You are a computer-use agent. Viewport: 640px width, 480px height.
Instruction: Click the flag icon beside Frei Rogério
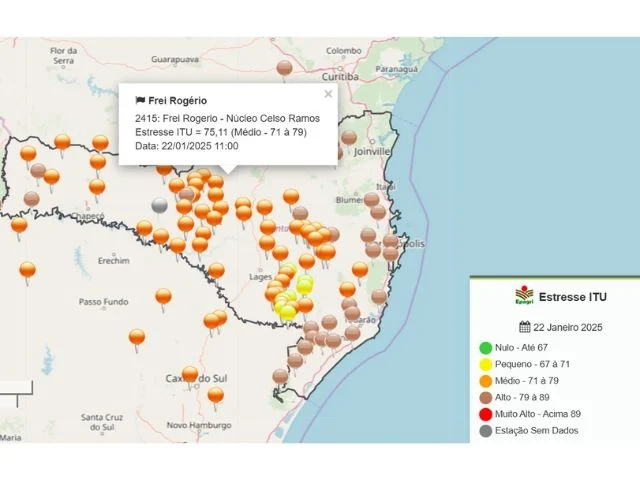click(140, 101)
